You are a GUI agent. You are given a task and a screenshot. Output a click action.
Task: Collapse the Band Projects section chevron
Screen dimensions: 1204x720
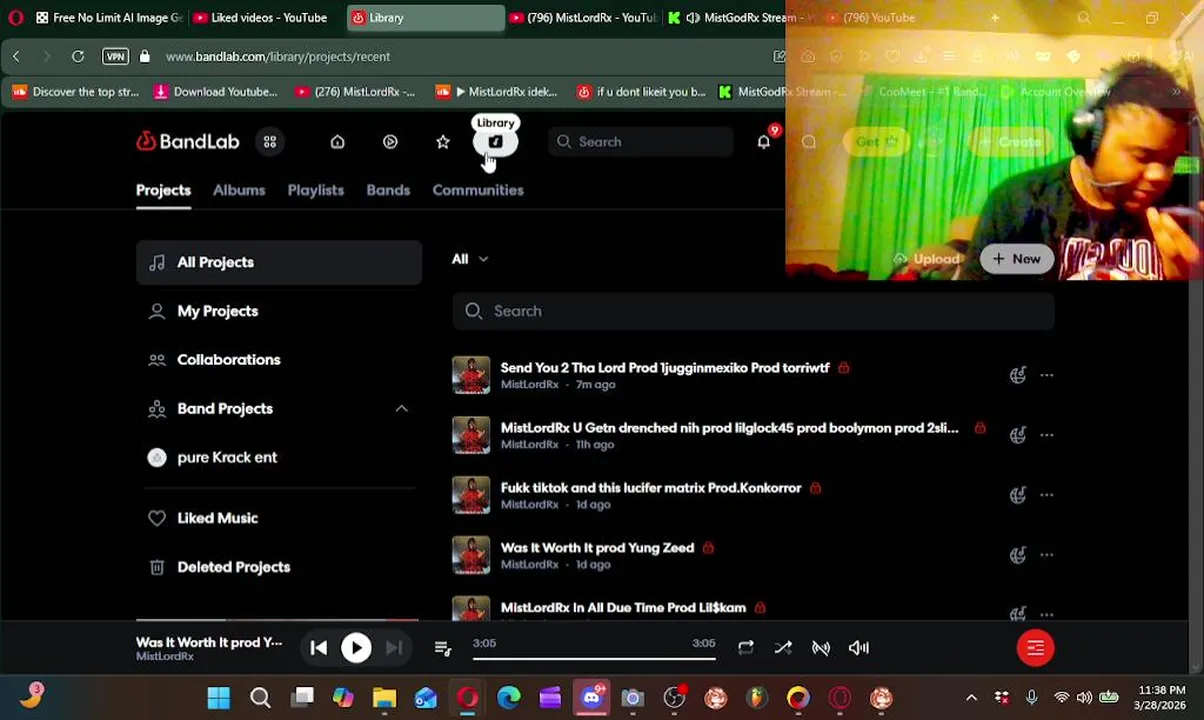(x=401, y=409)
